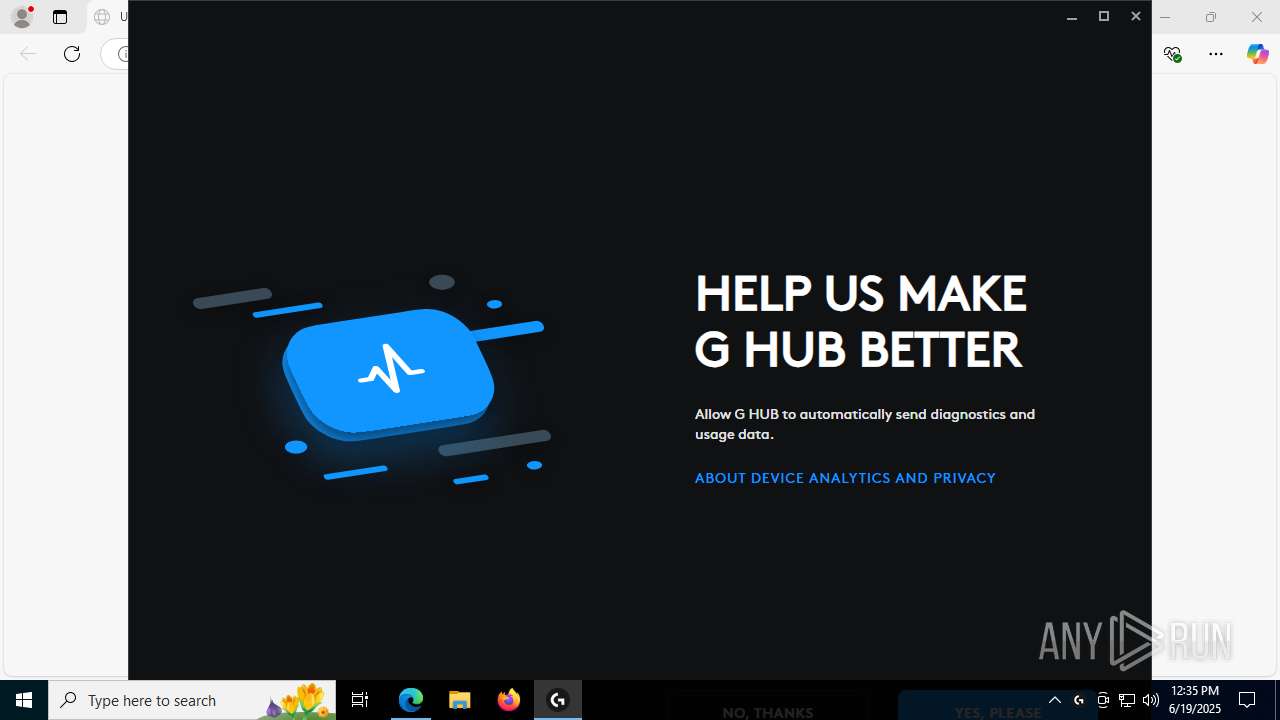Screen dimensions: 1280x720
Task: Open About Device Analytics and Privacy link
Action: click(x=845, y=478)
